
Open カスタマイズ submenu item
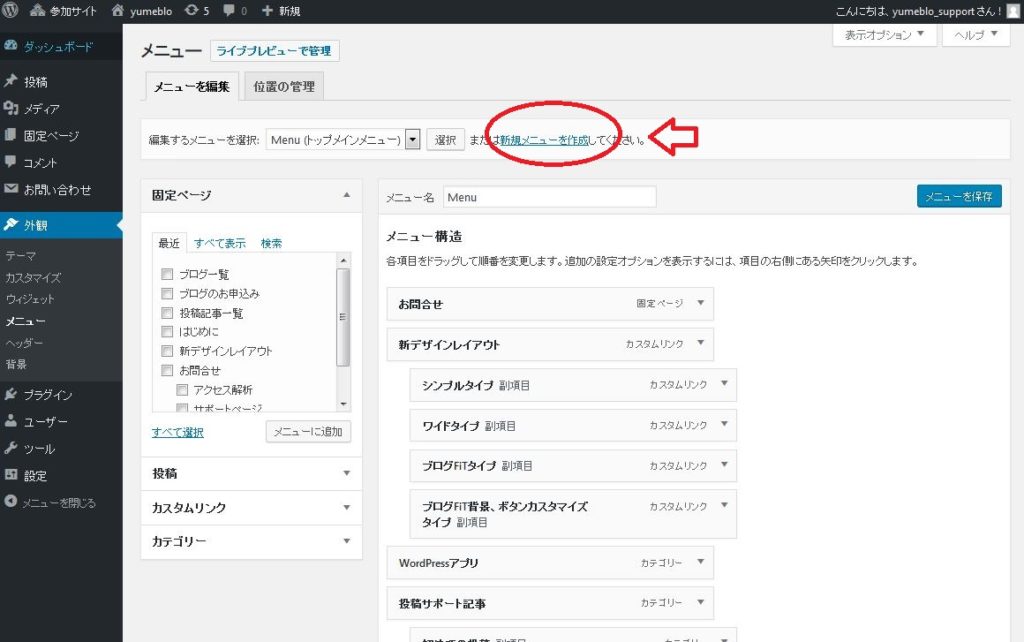click(x=33, y=278)
